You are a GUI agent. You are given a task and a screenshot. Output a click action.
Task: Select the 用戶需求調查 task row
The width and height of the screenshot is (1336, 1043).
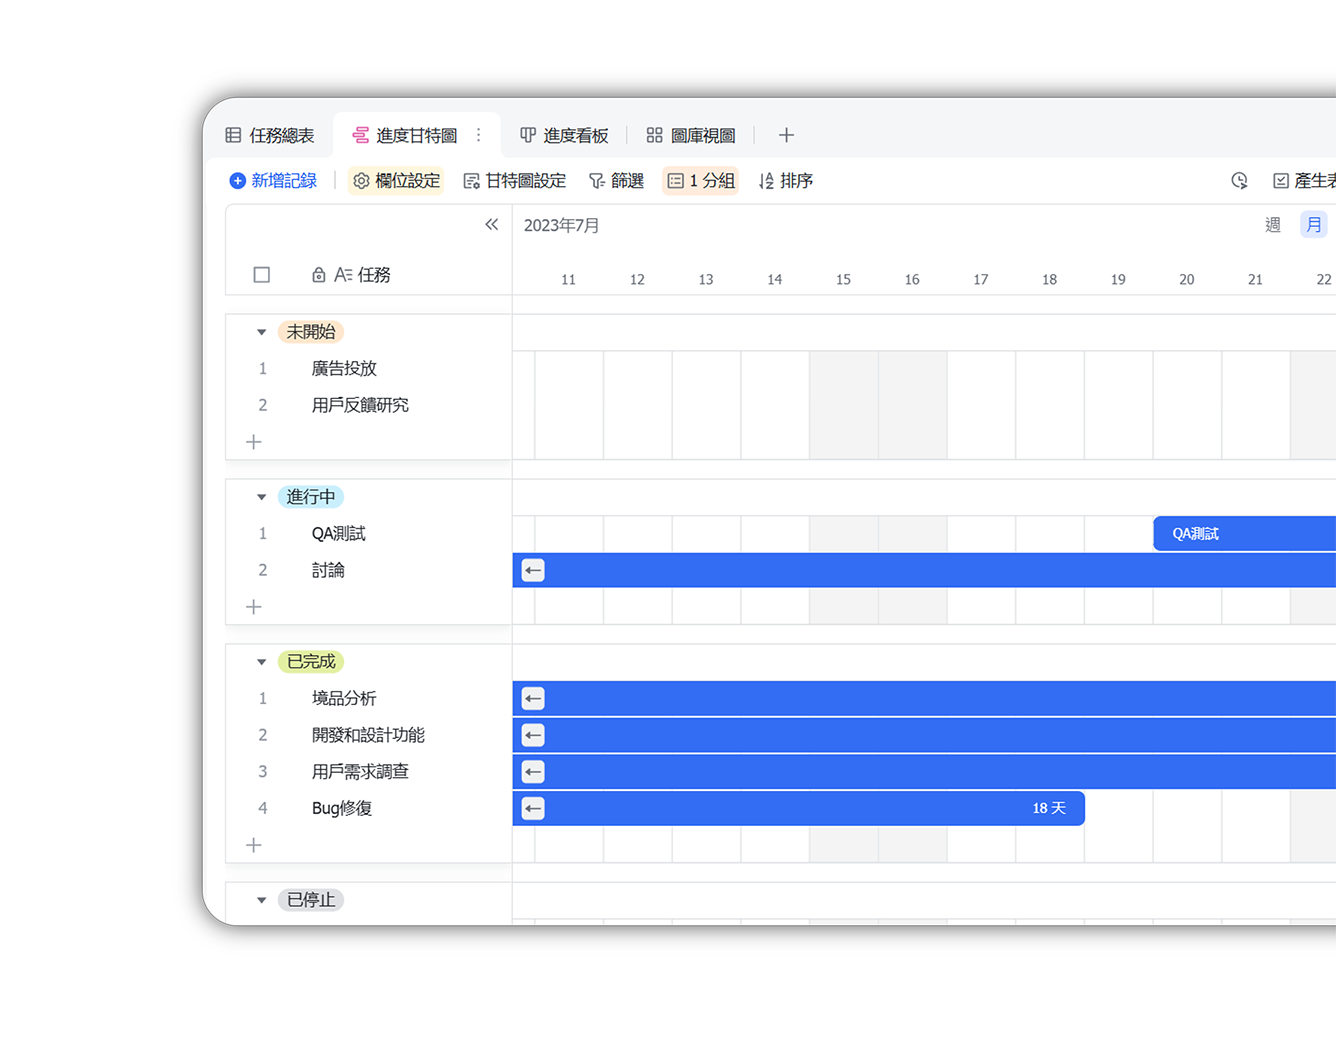369,772
